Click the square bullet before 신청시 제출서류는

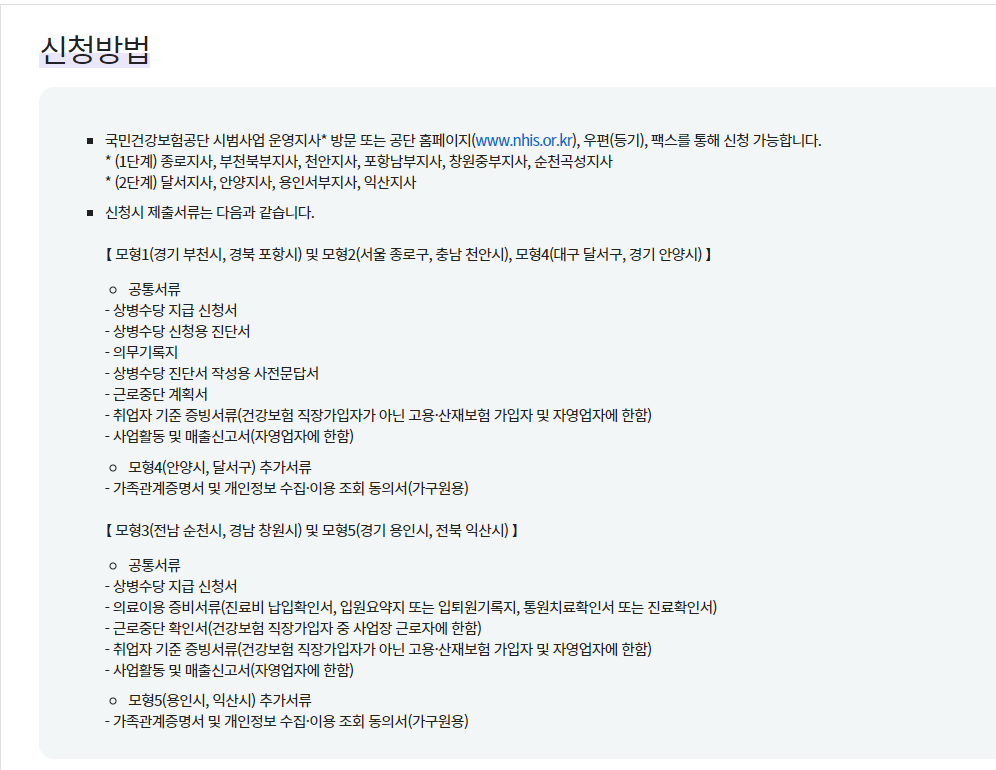tap(90, 213)
